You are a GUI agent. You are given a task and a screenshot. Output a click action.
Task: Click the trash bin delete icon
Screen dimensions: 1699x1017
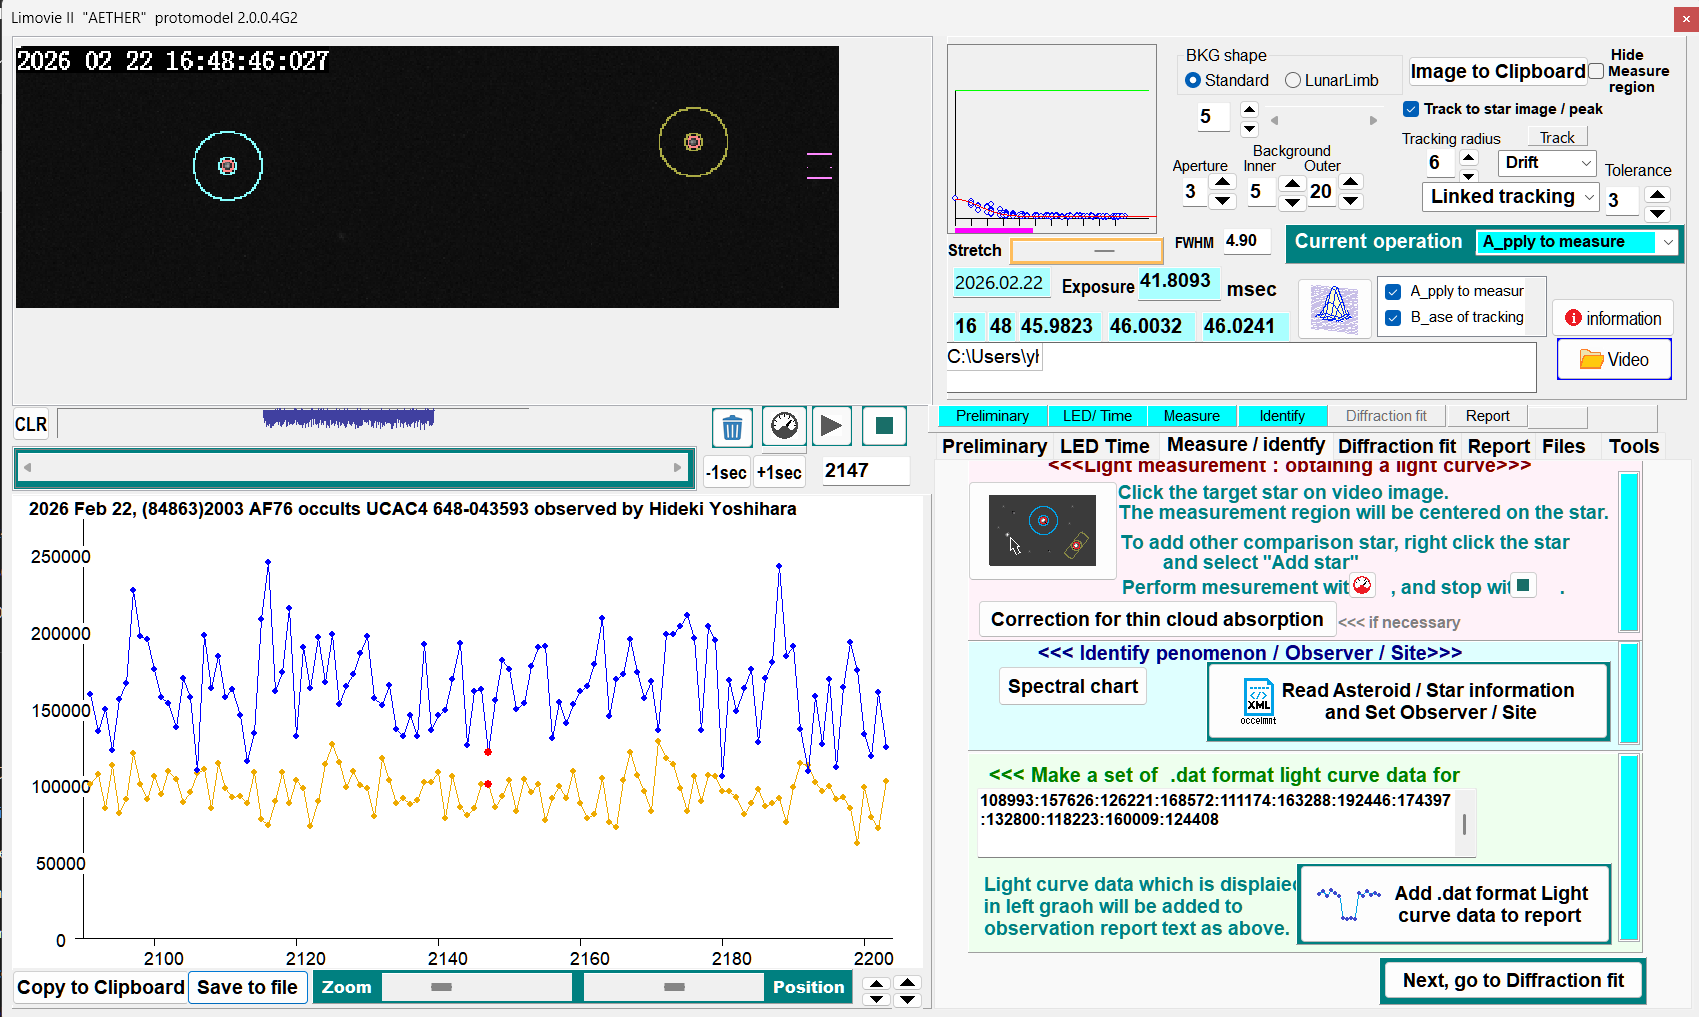click(x=732, y=427)
